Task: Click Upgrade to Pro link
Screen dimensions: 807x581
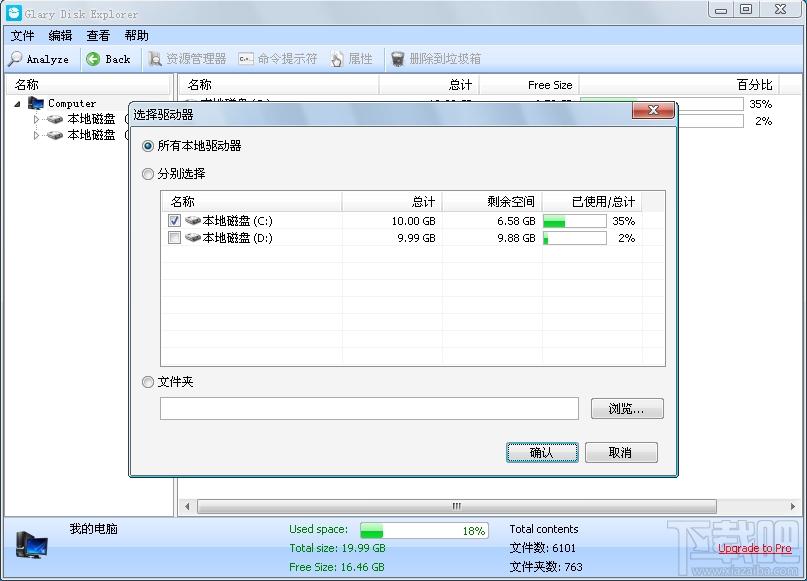Action: pos(755,549)
